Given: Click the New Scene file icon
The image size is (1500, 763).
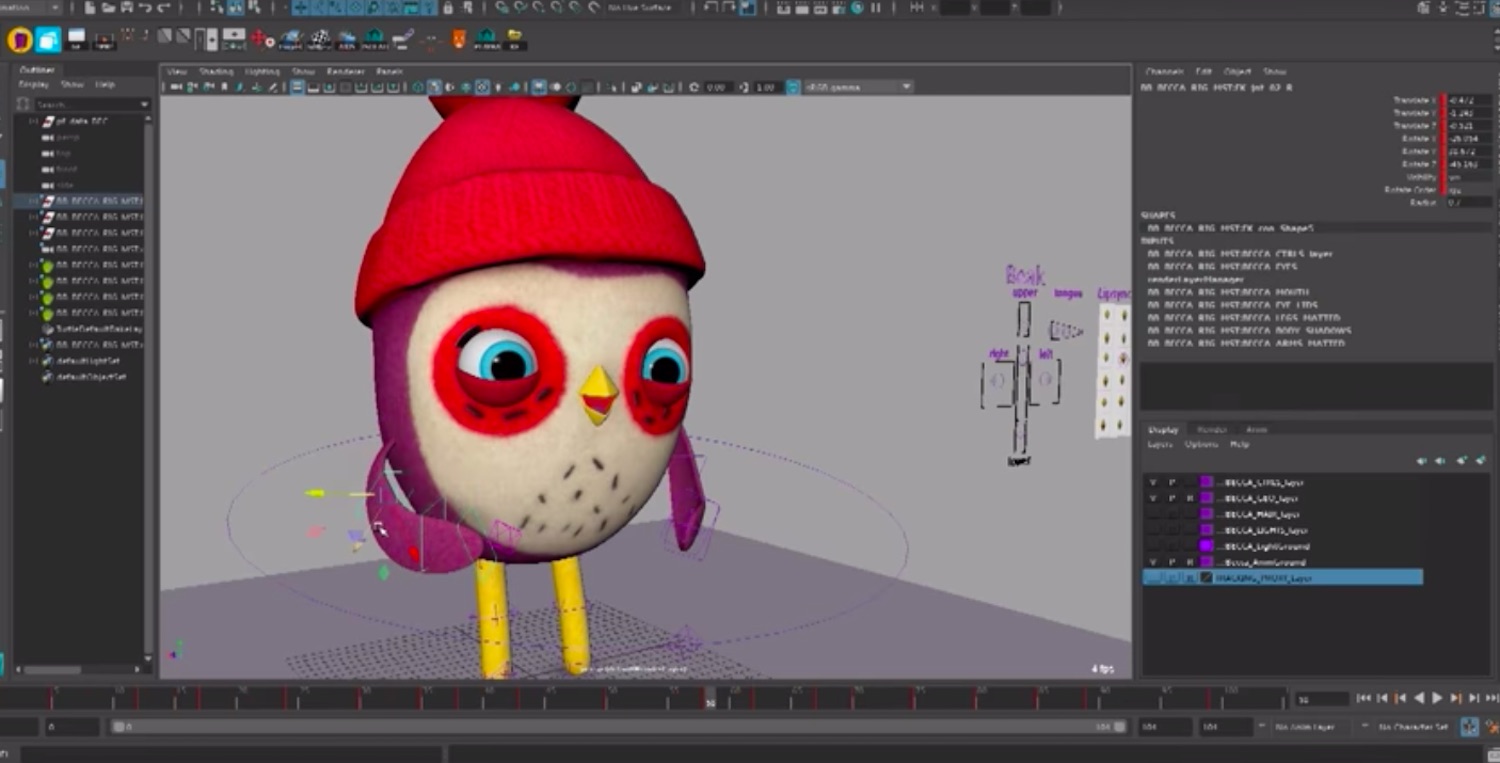Looking at the screenshot, I should click(x=90, y=8).
